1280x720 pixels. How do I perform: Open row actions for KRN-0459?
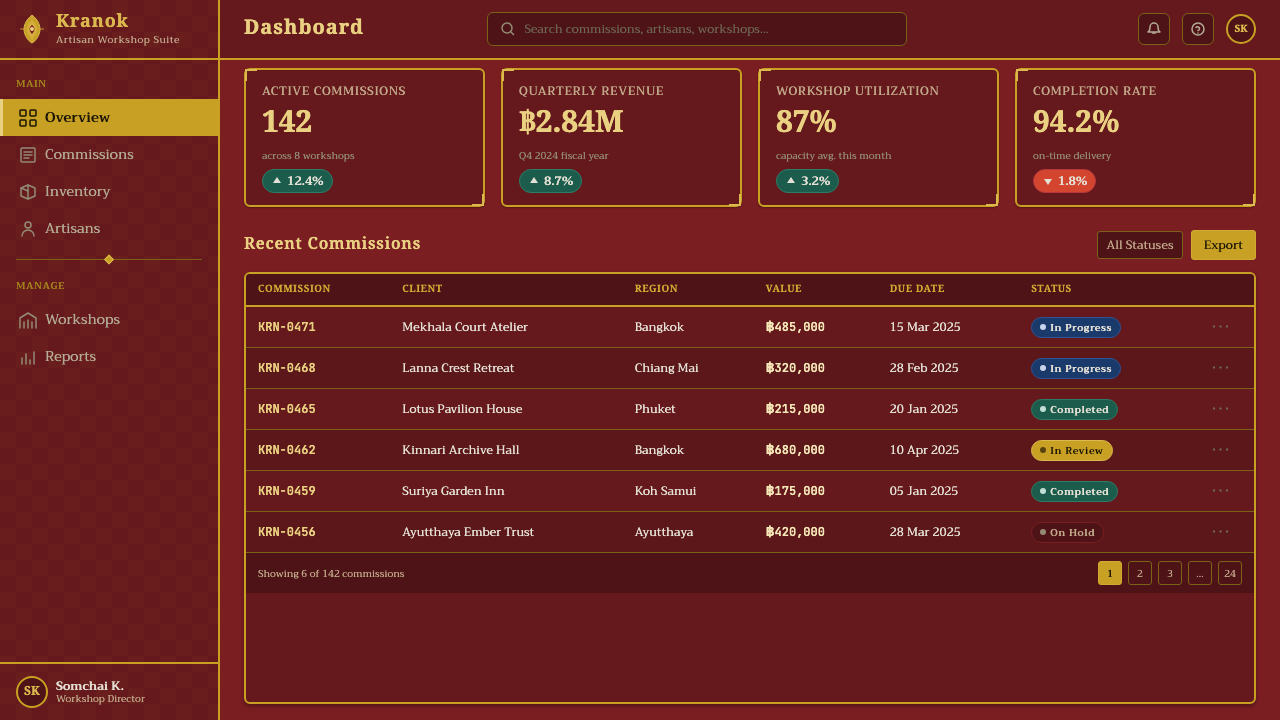pos(1221,491)
